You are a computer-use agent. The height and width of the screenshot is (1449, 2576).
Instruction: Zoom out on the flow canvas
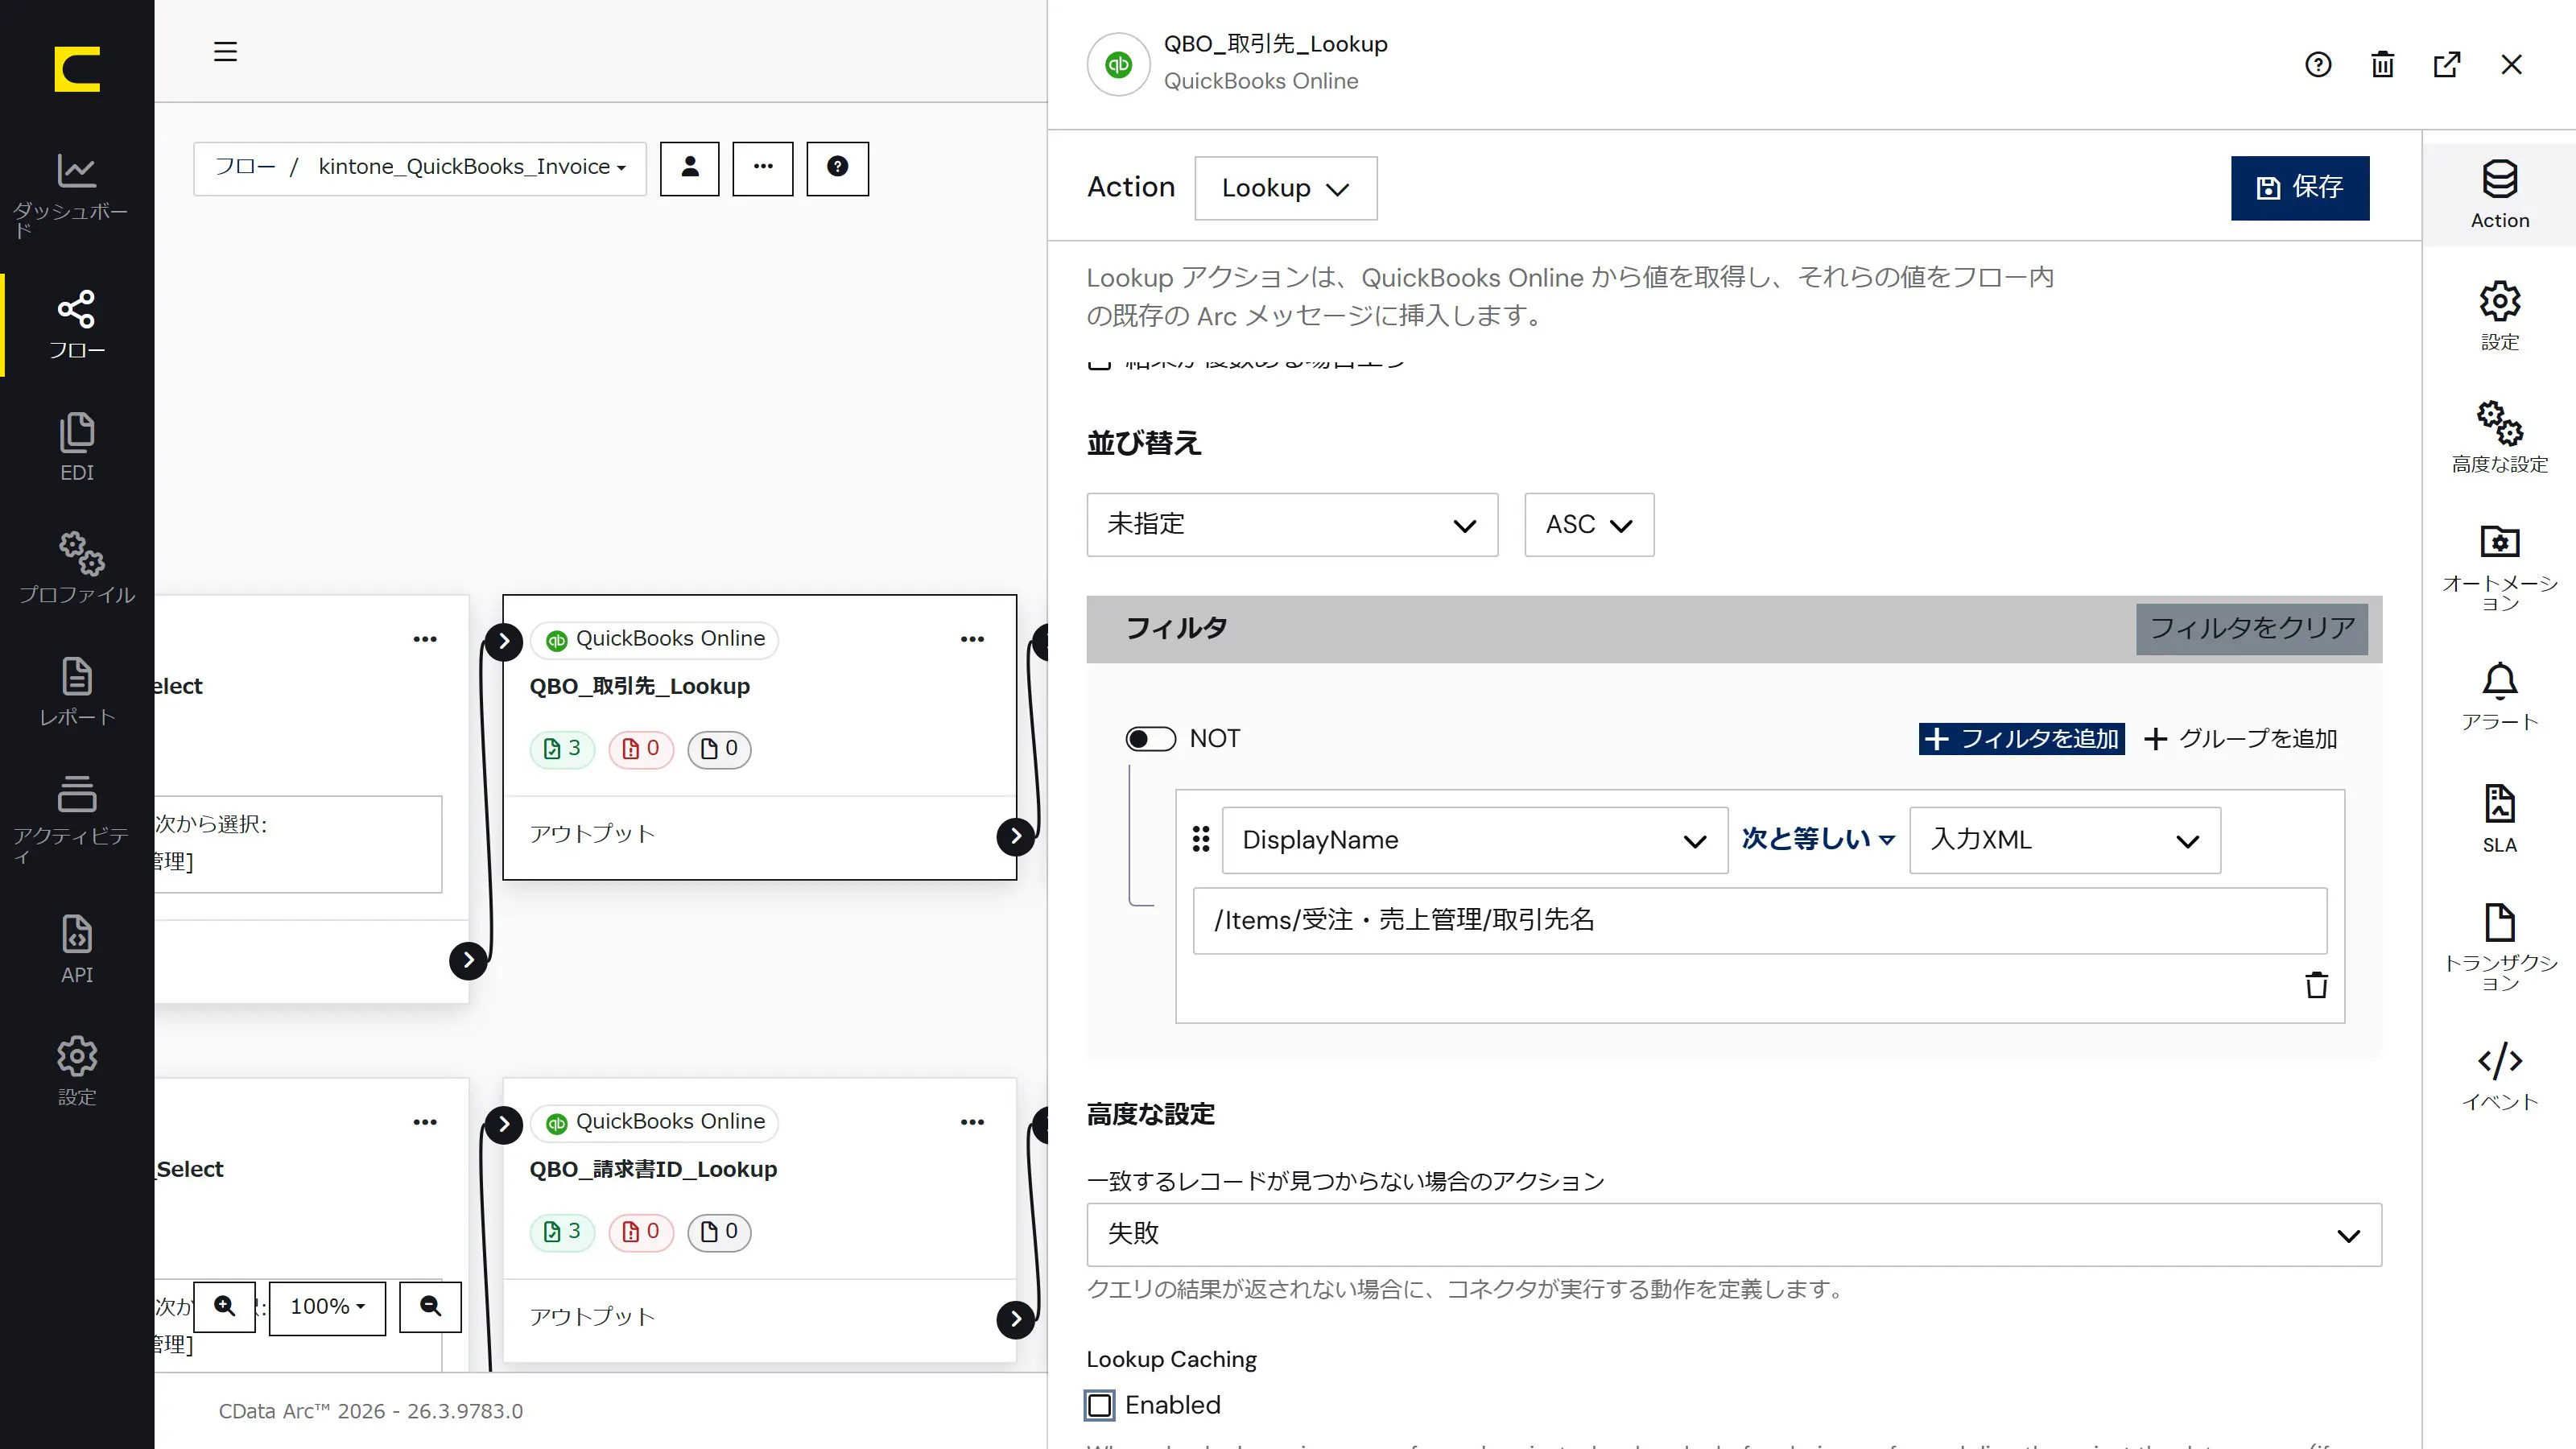[x=431, y=1306]
